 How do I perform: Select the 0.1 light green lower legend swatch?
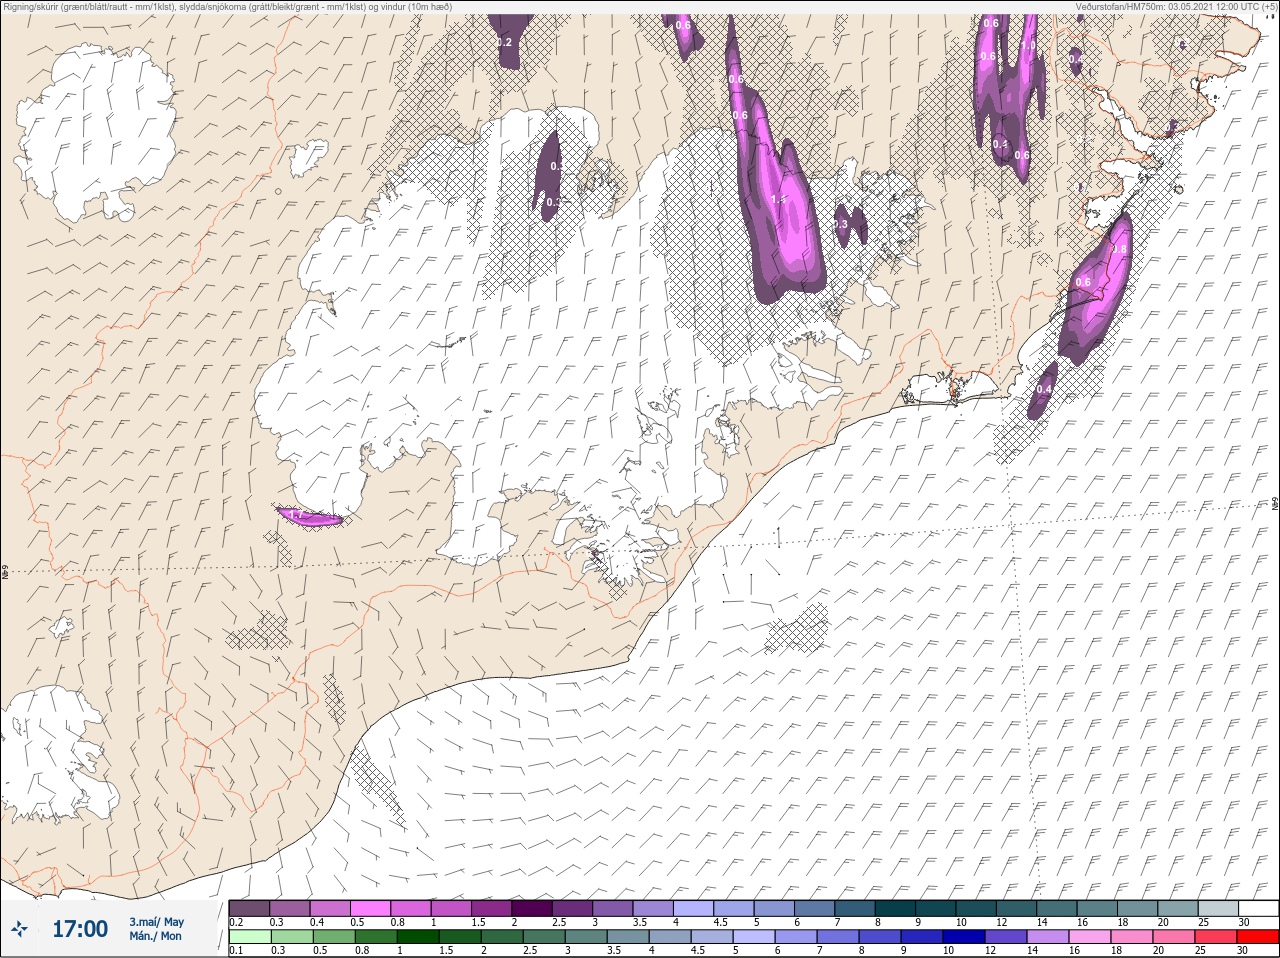click(249, 937)
